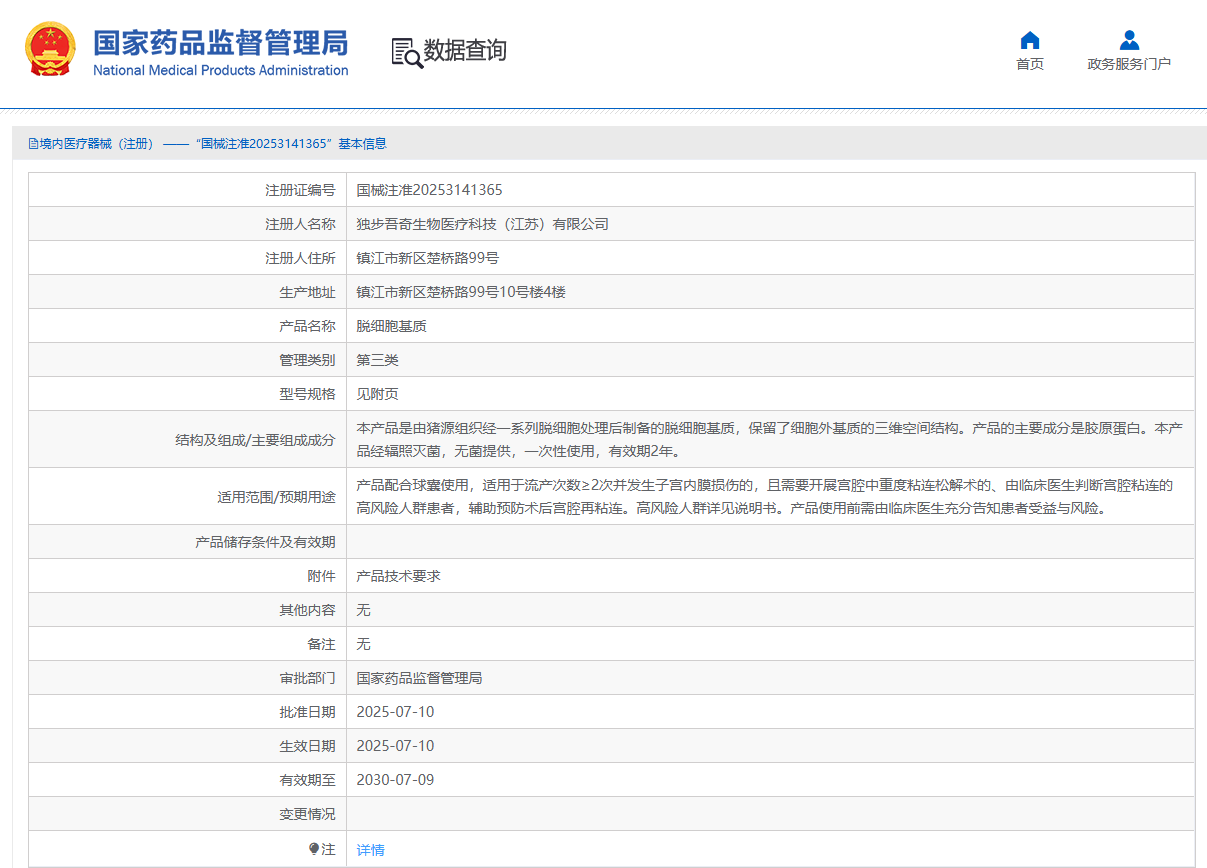Screen dimensions: 1207x868
Task: Click the national emblem logo
Action: tap(50, 50)
